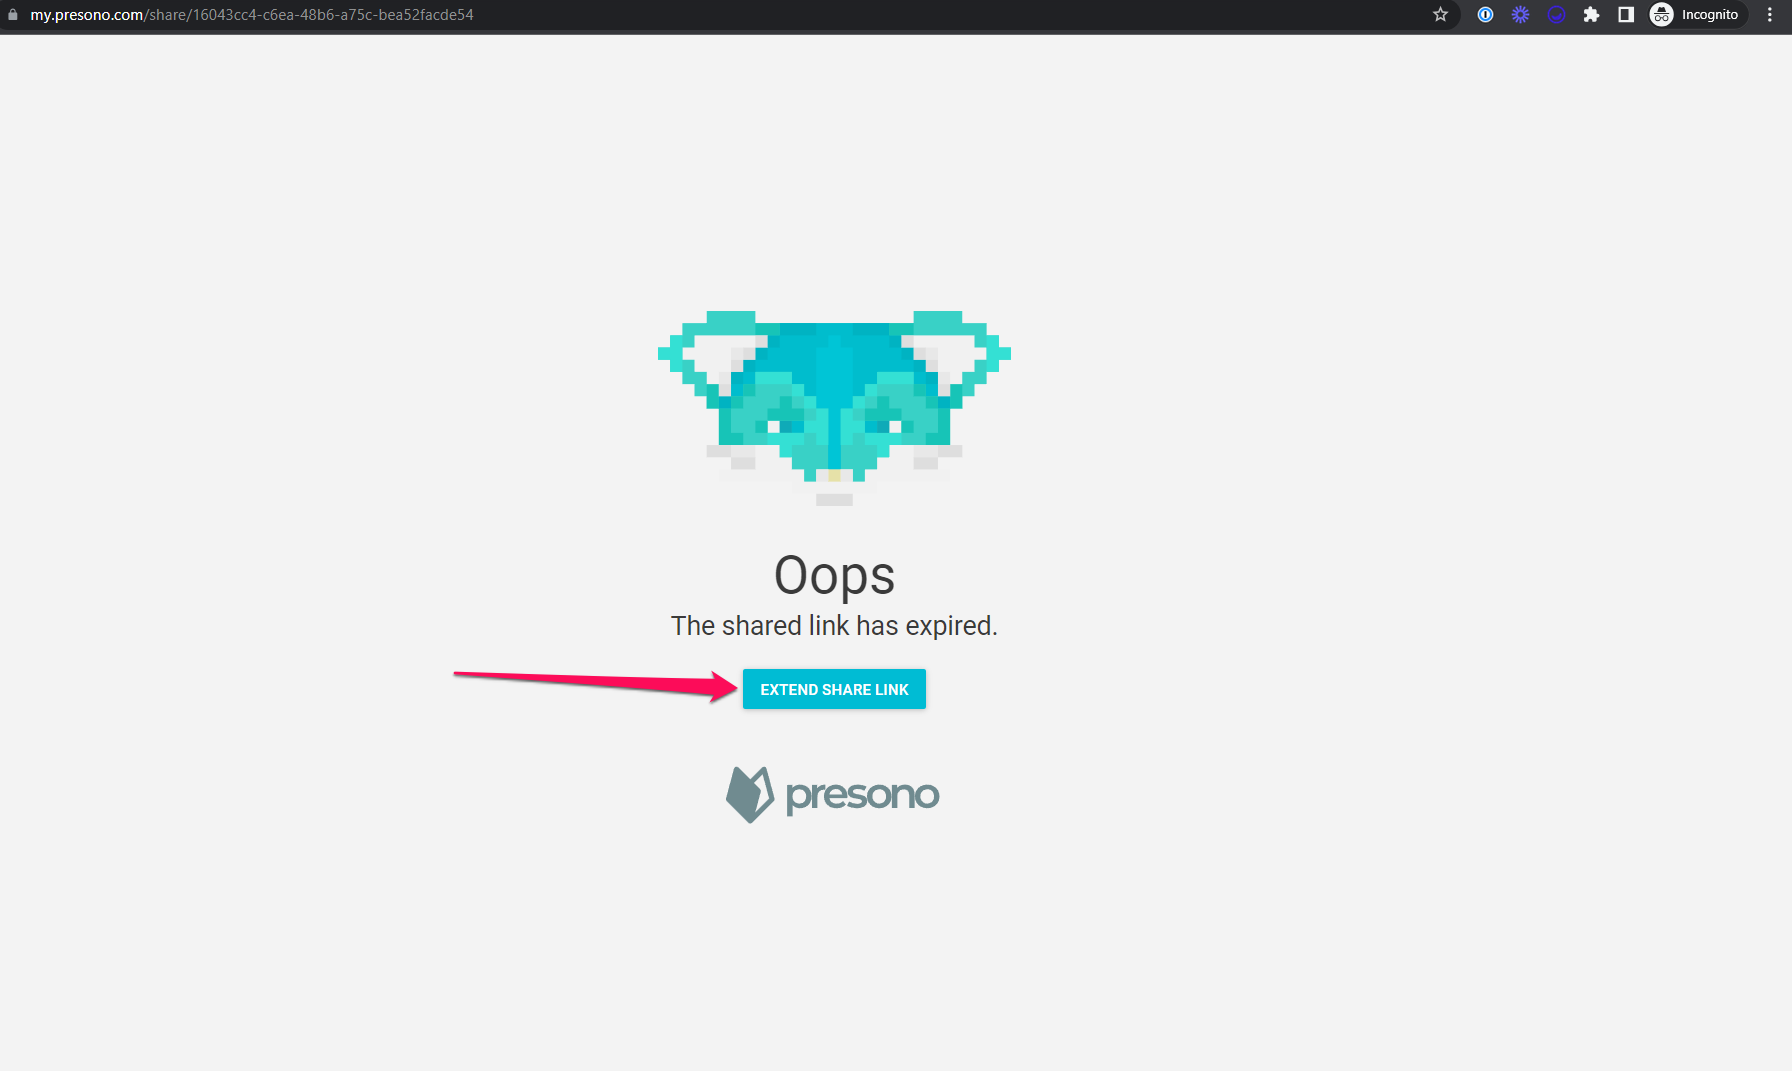1792x1071 pixels.
Task: Click the pixel fox's left ear
Action: (712, 355)
